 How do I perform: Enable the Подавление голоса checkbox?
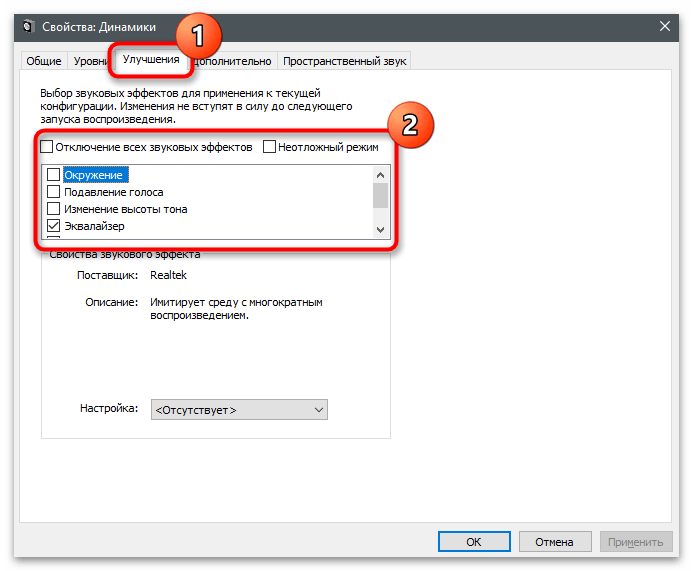tap(53, 192)
